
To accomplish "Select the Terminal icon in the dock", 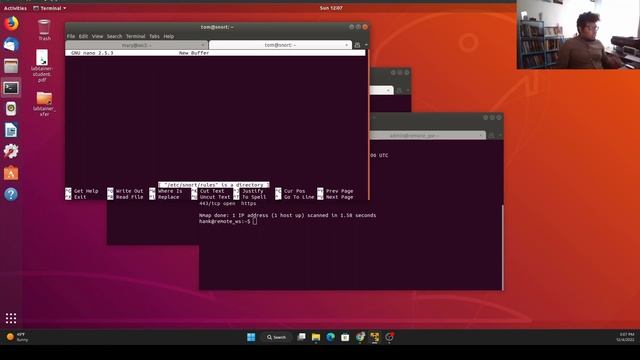I will click(11, 88).
